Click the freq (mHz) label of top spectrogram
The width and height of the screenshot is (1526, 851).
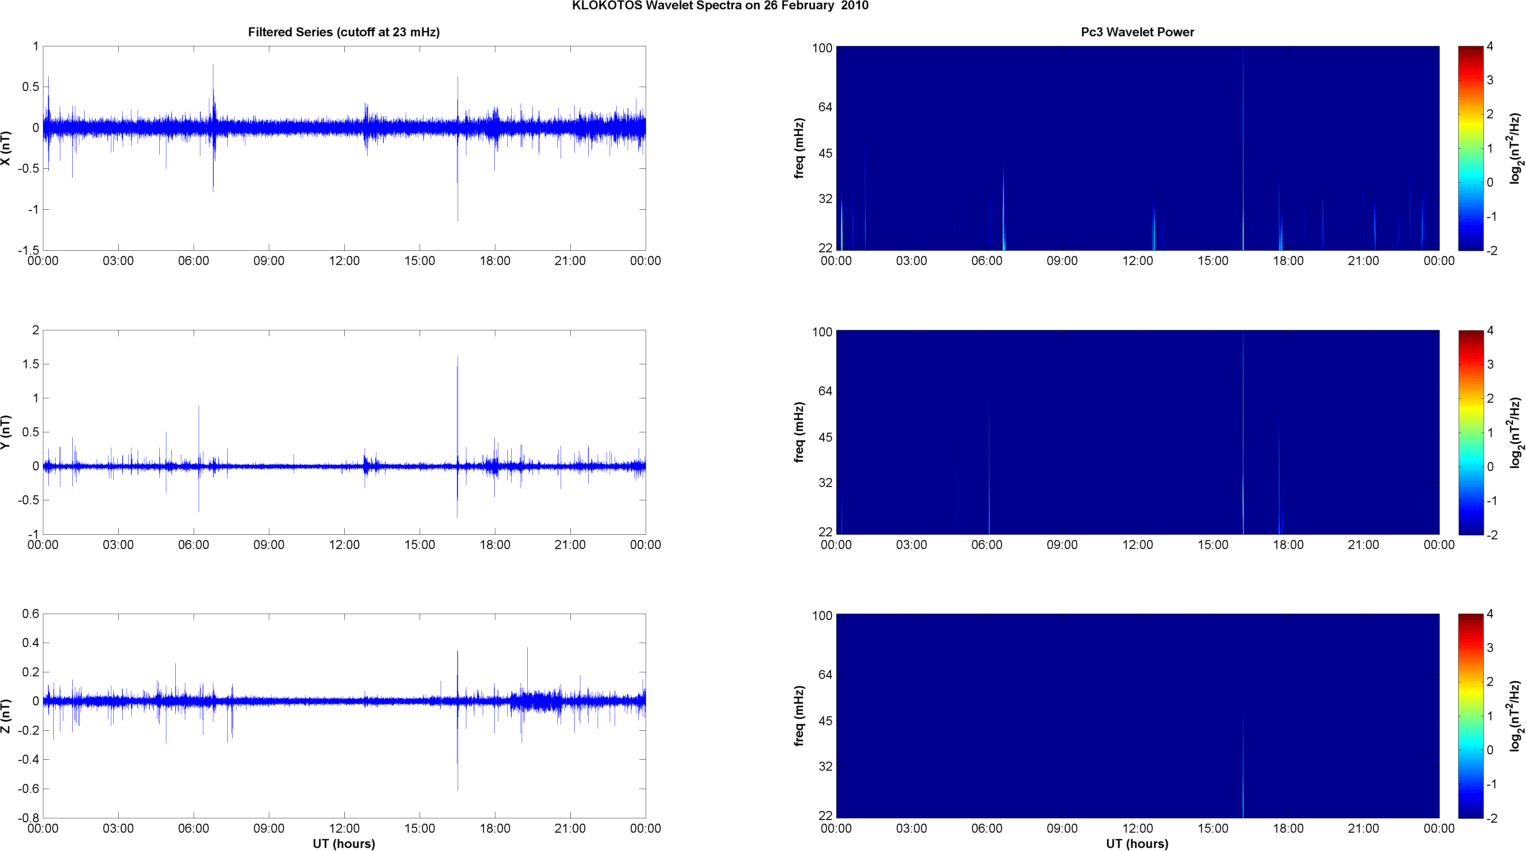pyautogui.click(x=800, y=148)
